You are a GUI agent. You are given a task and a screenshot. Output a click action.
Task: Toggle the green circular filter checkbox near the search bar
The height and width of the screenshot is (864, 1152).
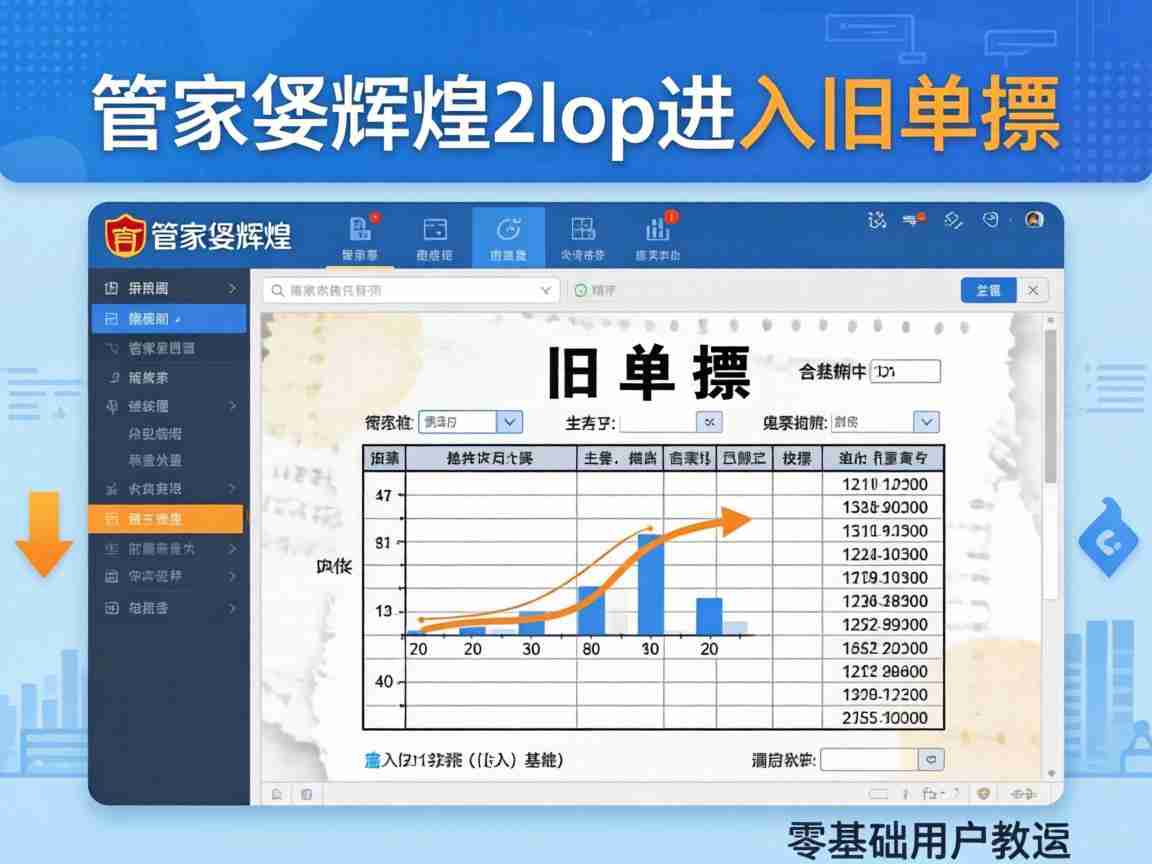pos(581,290)
